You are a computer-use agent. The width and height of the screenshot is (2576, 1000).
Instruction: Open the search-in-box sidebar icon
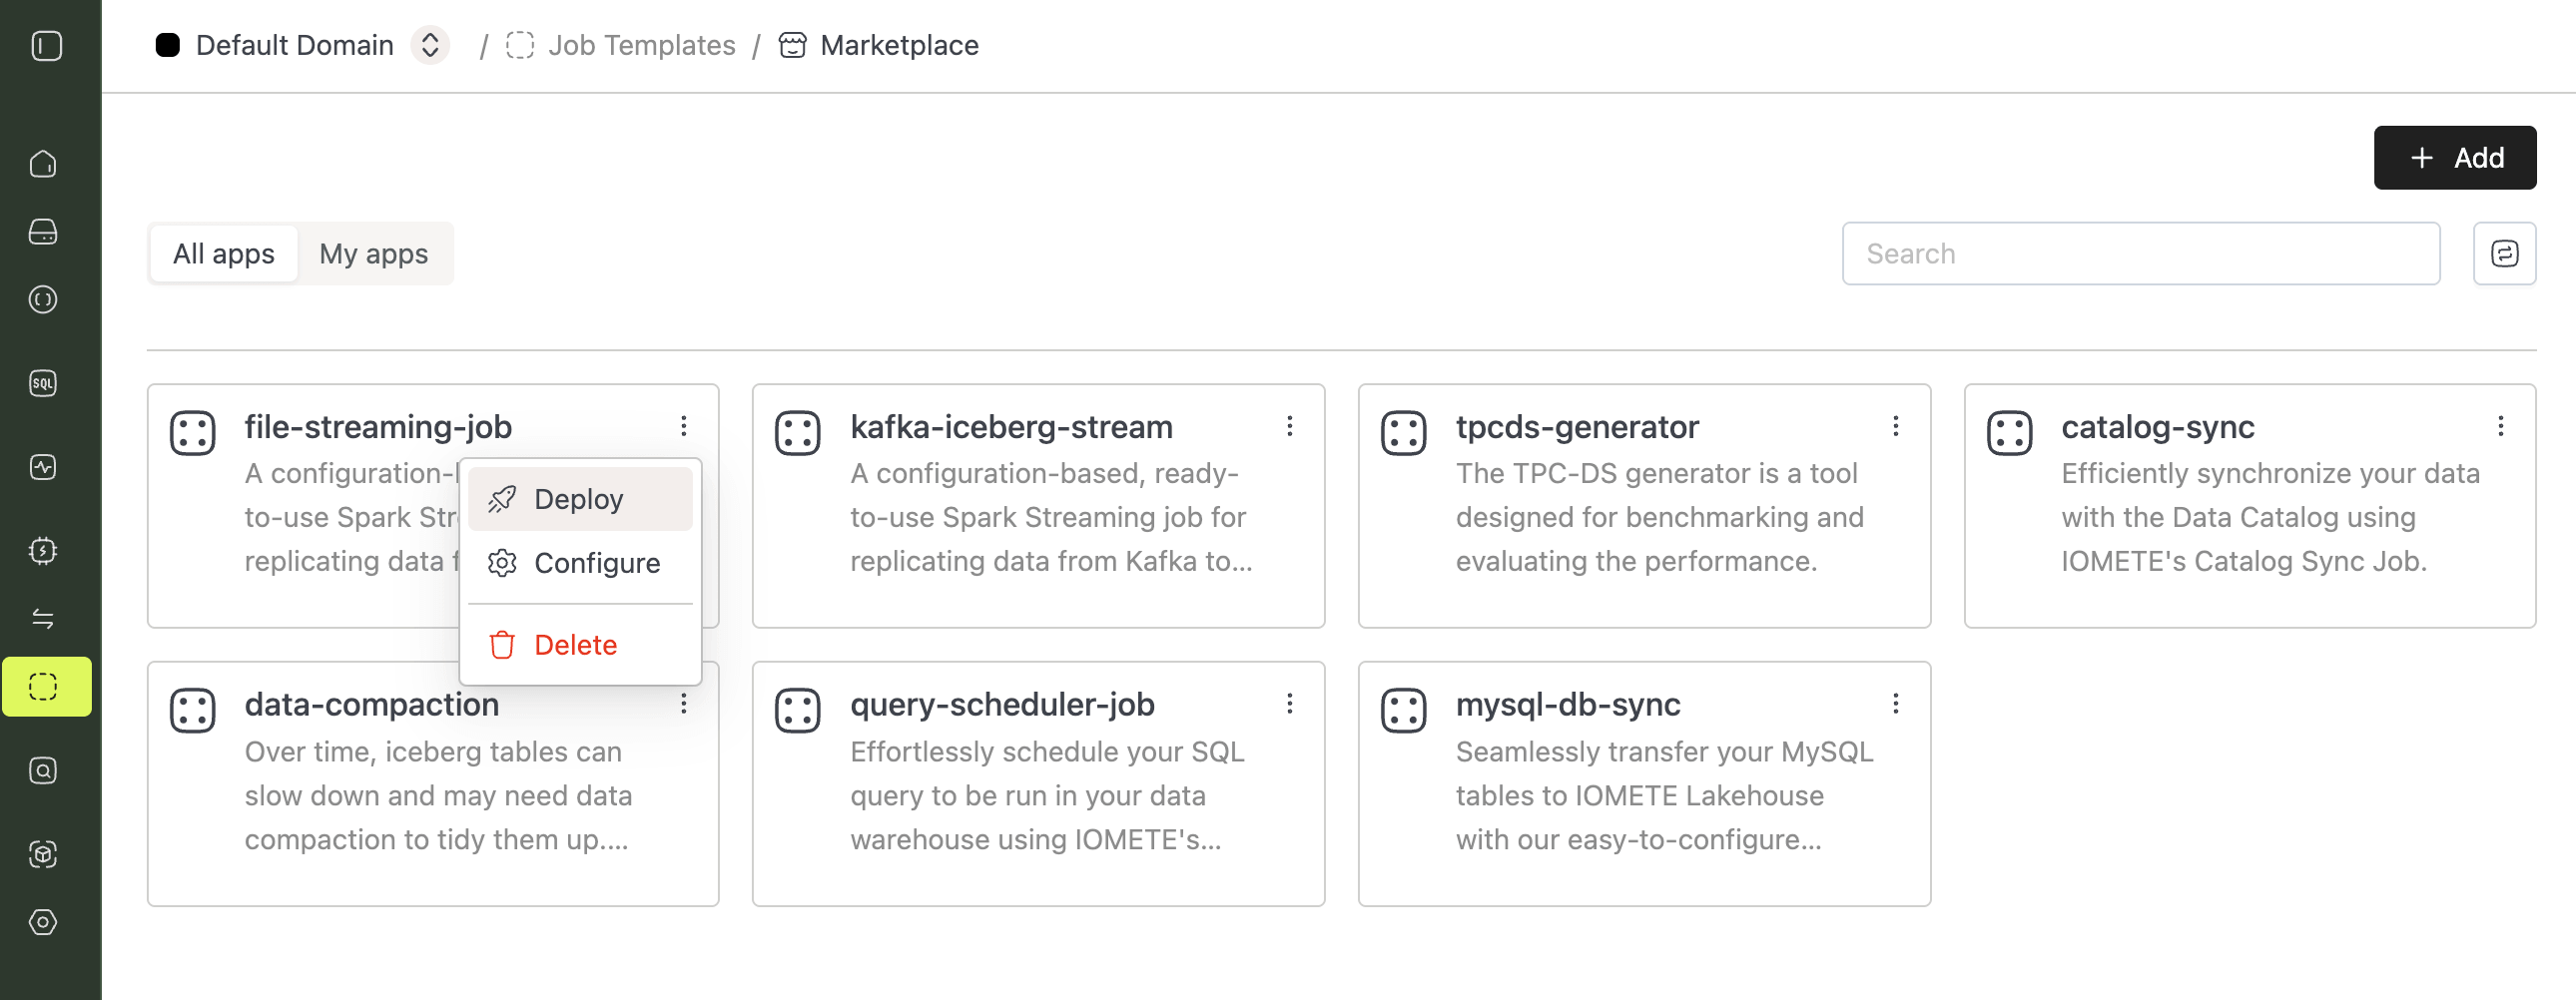tap(43, 771)
